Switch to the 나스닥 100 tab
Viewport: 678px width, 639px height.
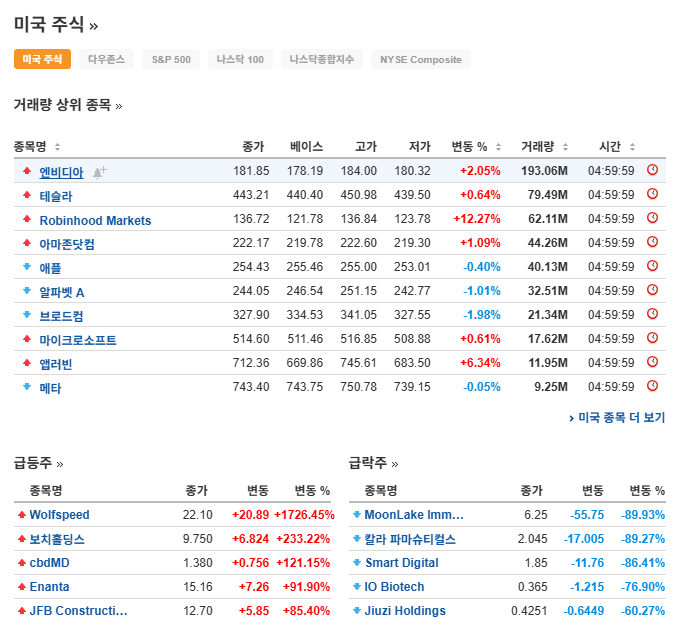tap(240, 59)
